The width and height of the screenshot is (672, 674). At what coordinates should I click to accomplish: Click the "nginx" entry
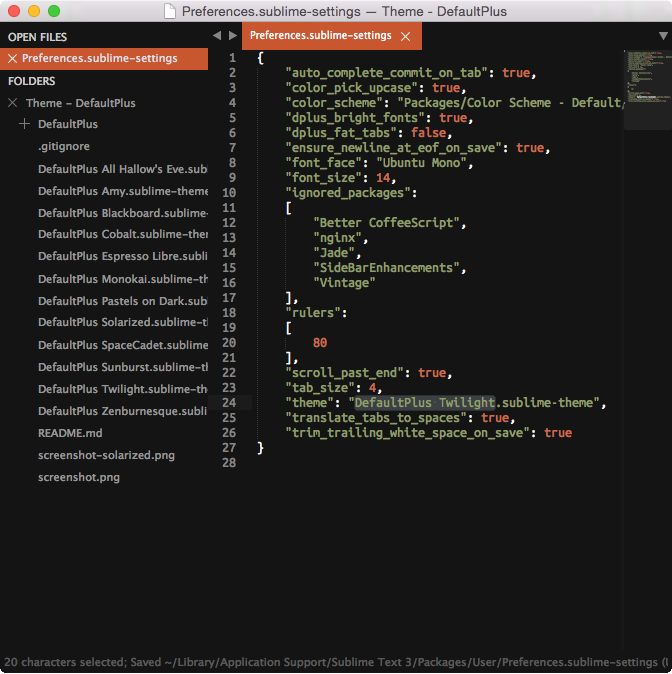[x=338, y=238]
